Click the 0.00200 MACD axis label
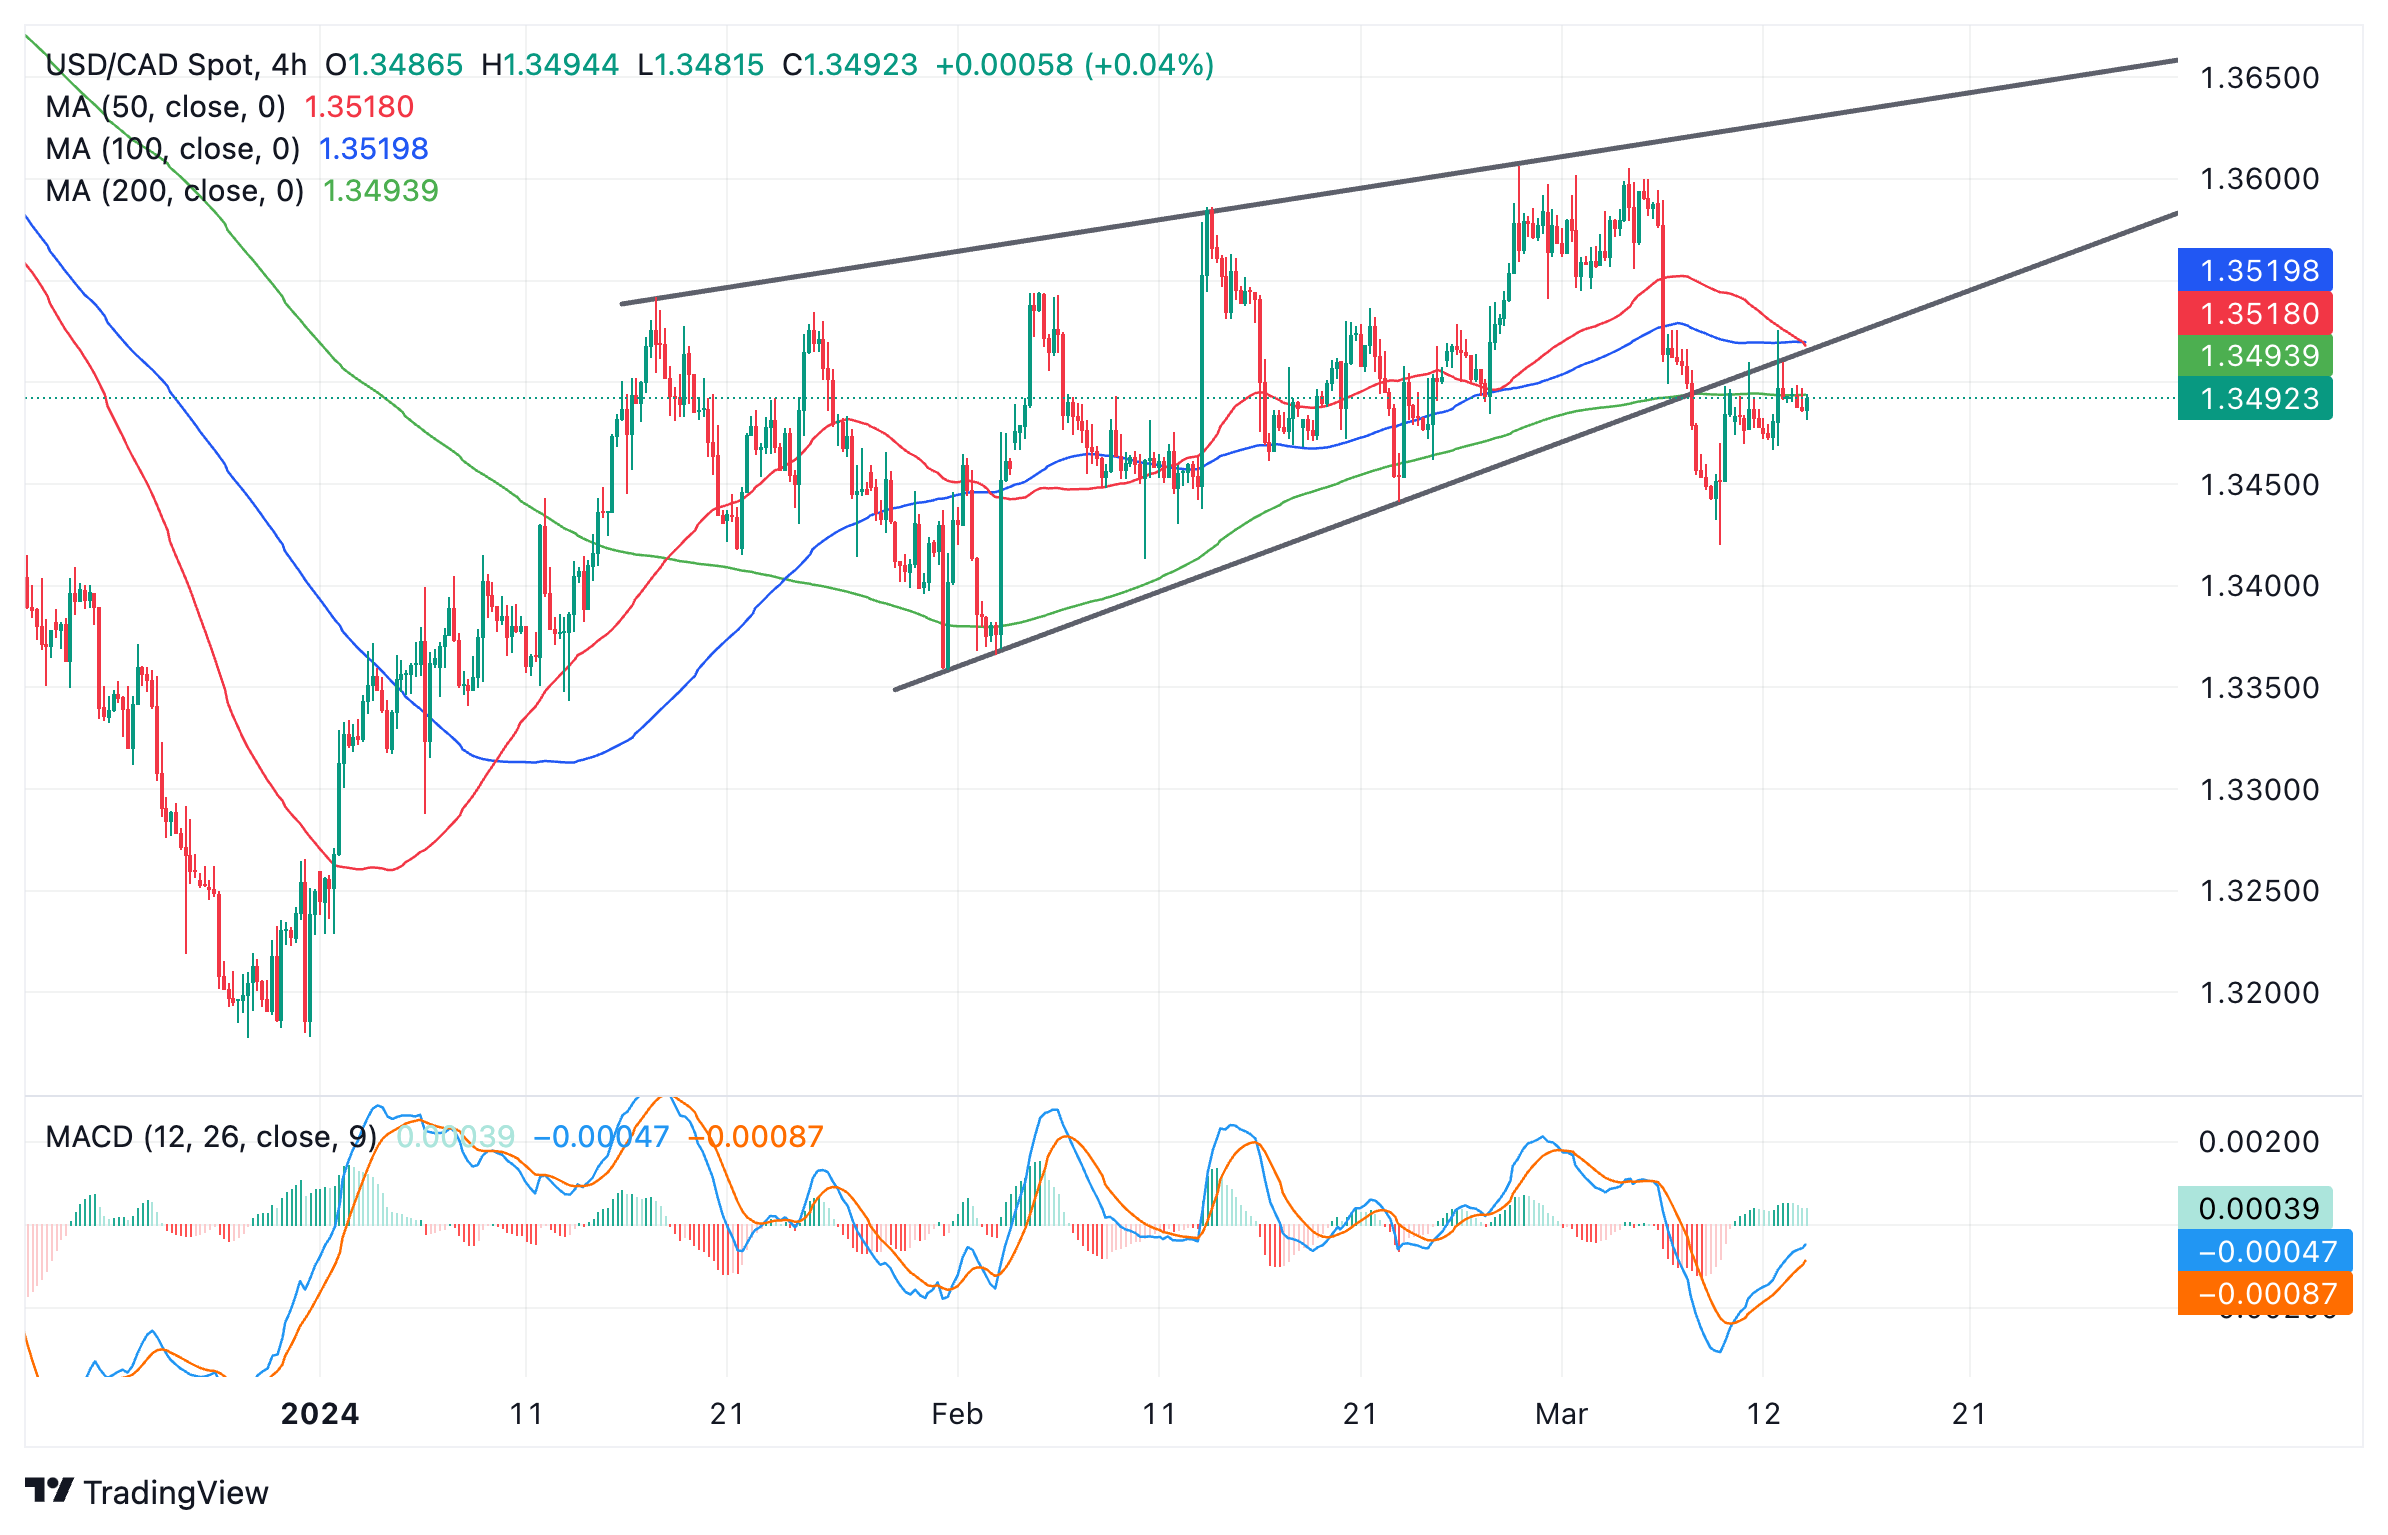This screenshot has width=2388, height=1535. [x=2259, y=1141]
